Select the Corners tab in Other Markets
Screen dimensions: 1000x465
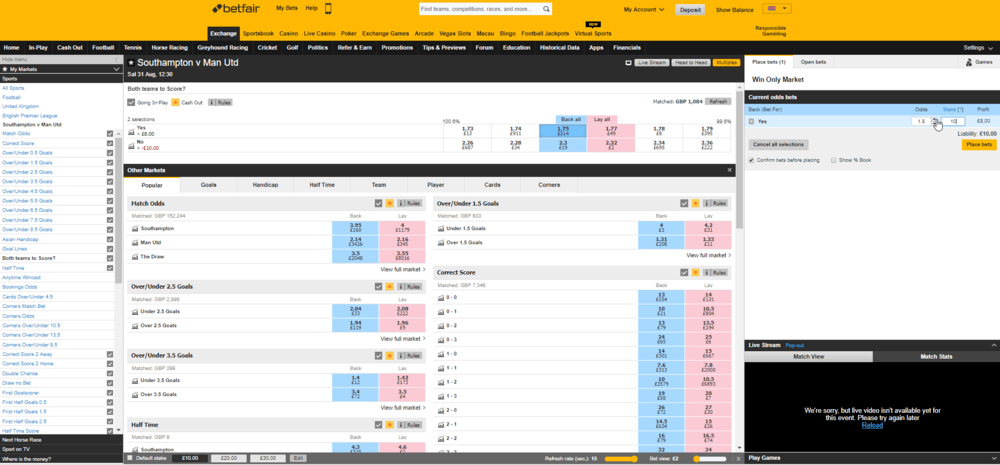tap(549, 185)
